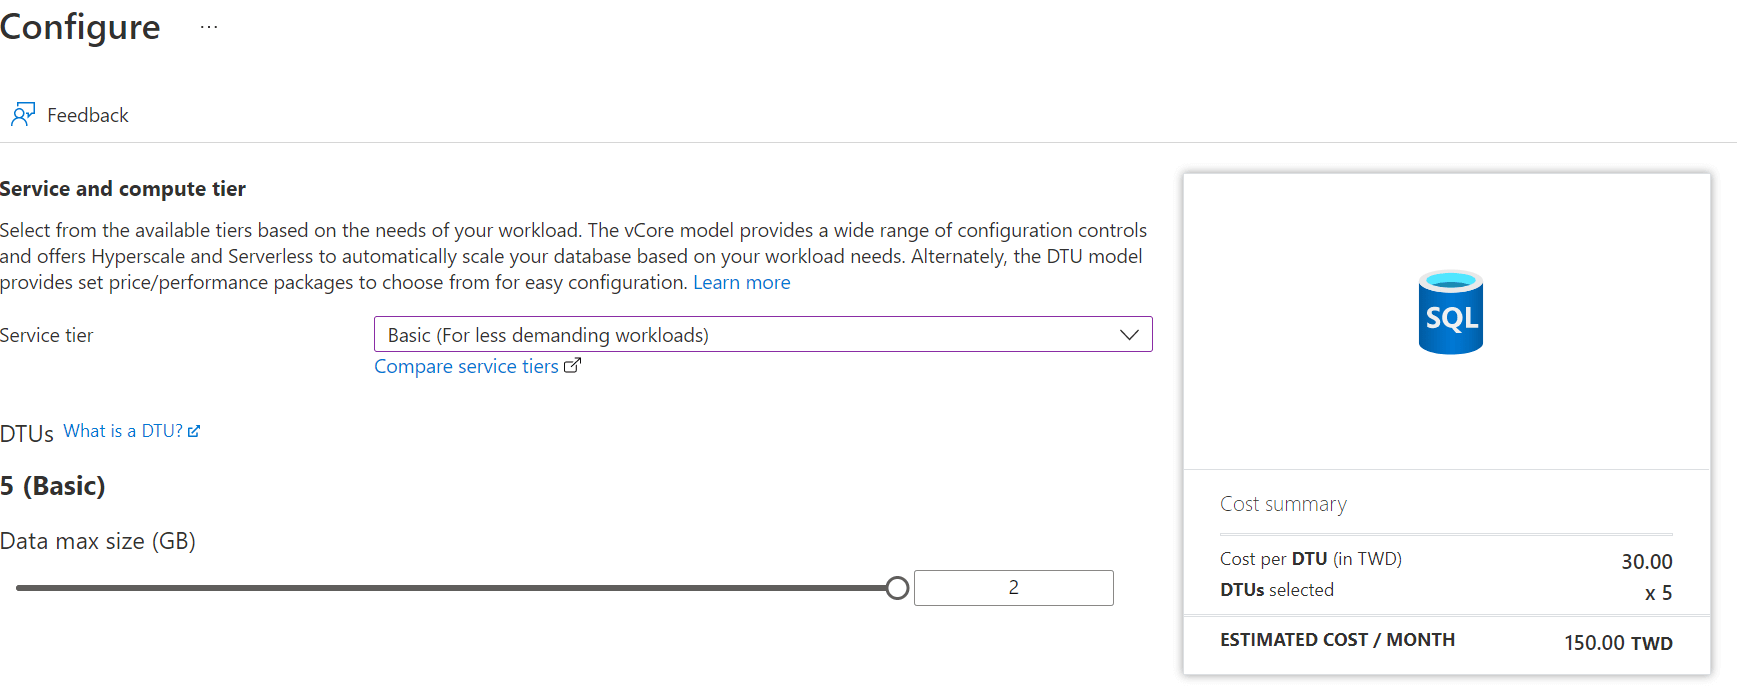Click the Service and compute tier heading
This screenshot has height=686, width=1737.
click(123, 189)
